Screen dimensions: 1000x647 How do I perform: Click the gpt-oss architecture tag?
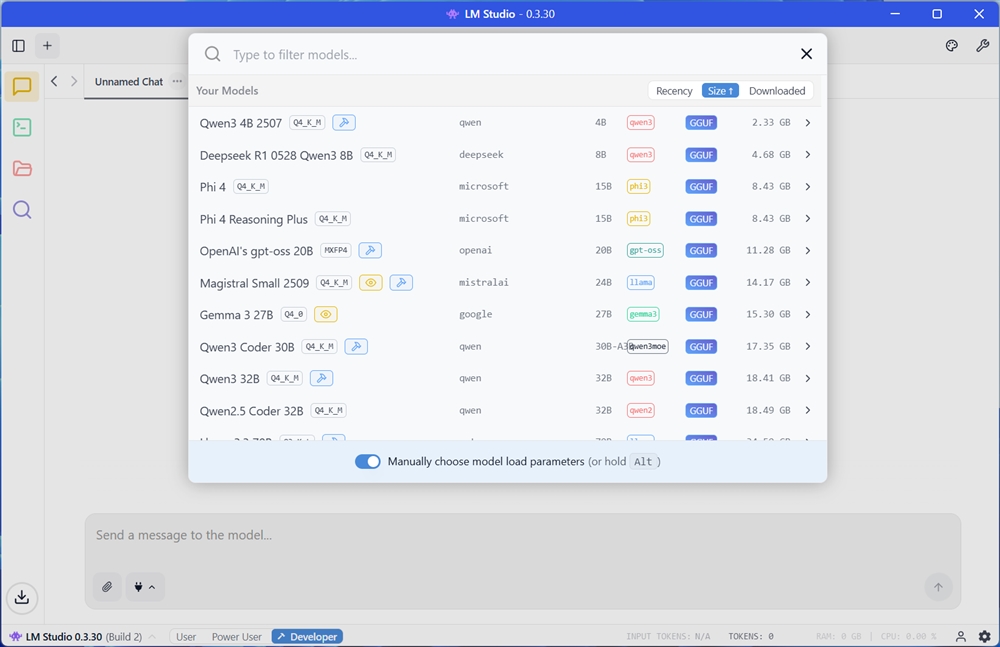coord(645,250)
